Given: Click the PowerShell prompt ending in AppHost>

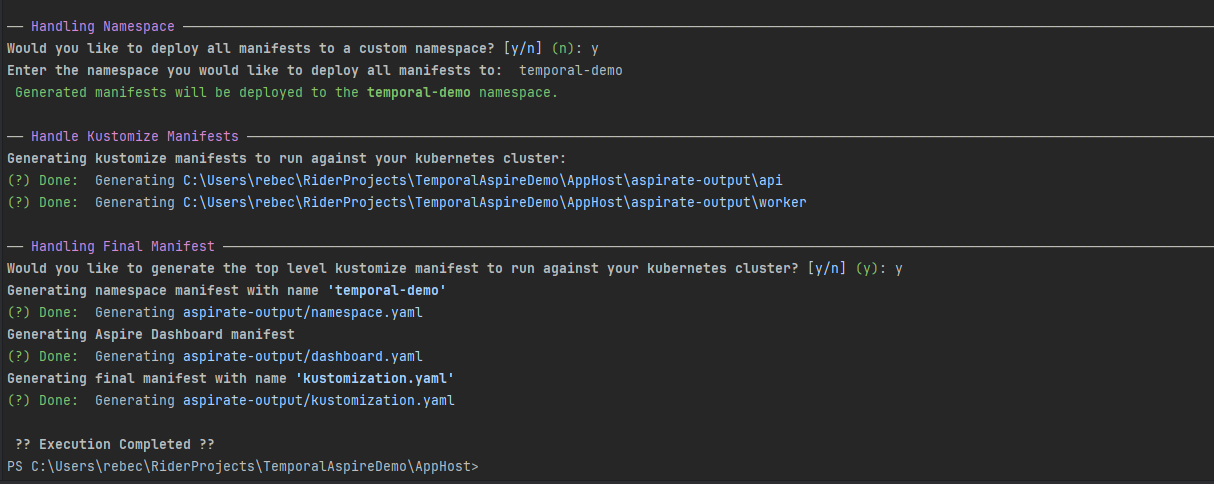Looking at the screenshot, I should pos(243,466).
